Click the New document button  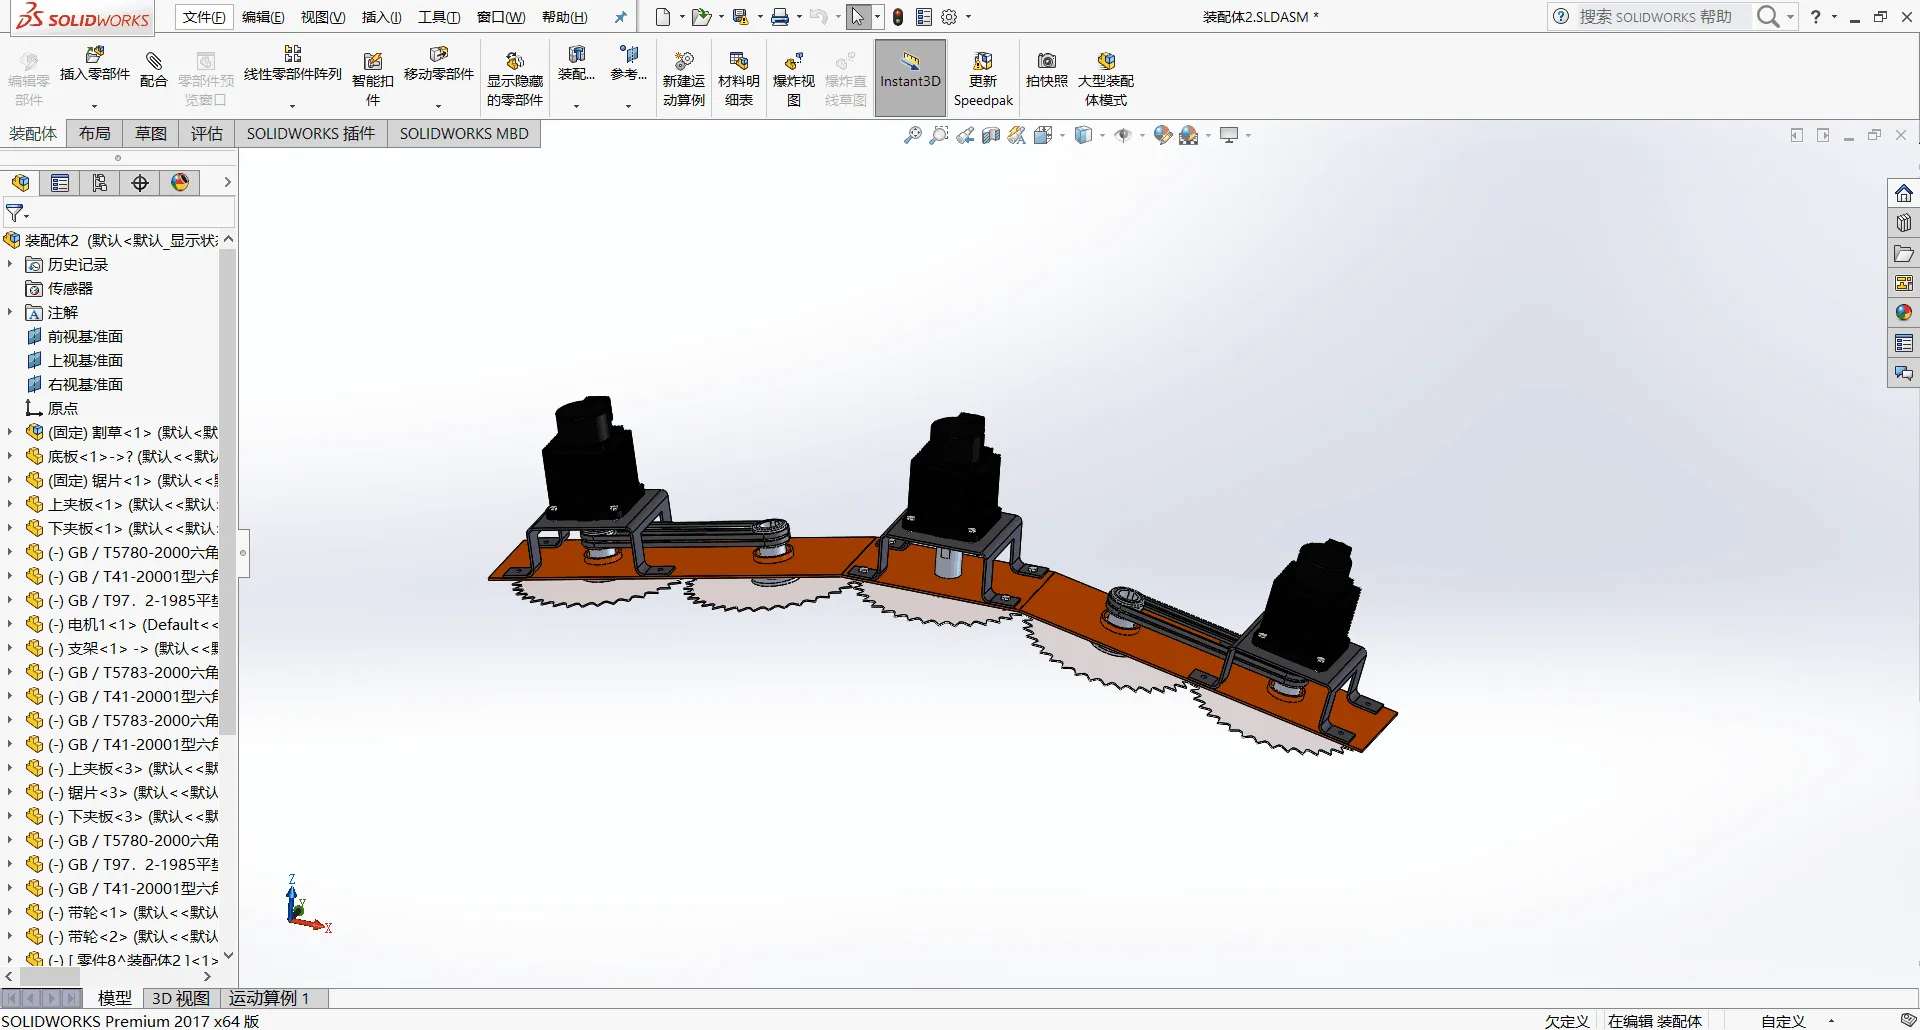coord(663,17)
